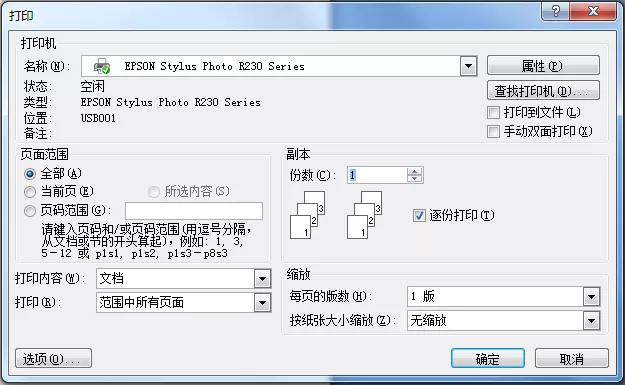
Task: Click 查找打印机 button
Action: (x=543, y=91)
